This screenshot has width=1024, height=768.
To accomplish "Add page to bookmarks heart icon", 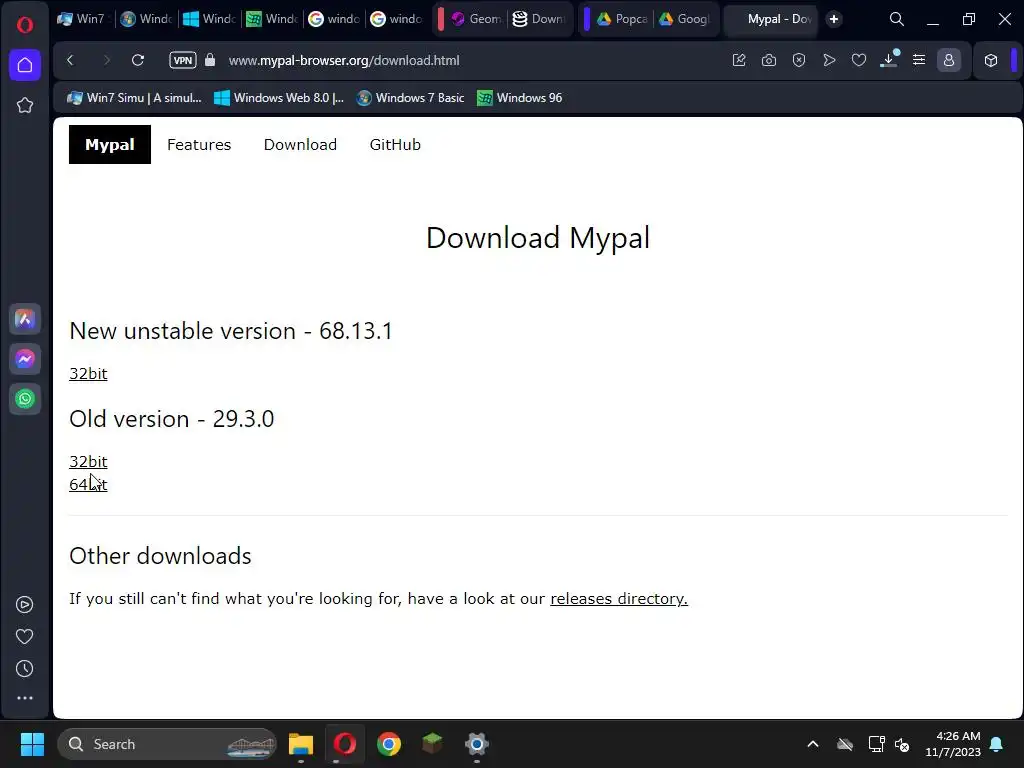I will coord(859,60).
